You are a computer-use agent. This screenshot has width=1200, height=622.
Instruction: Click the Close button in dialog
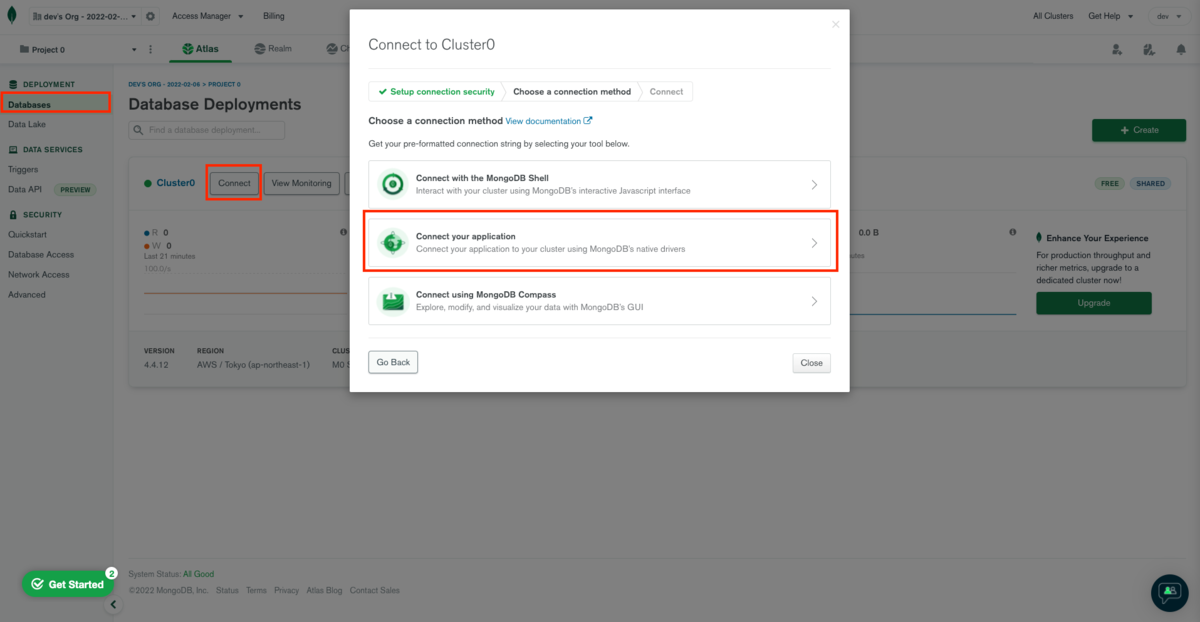(811, 363)
